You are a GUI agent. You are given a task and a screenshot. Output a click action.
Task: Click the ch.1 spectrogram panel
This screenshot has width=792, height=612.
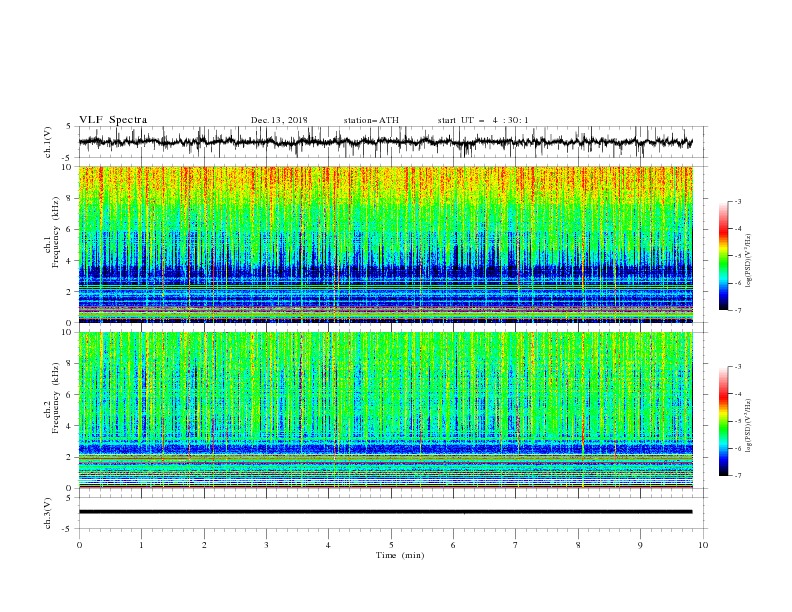pos(386,244)
